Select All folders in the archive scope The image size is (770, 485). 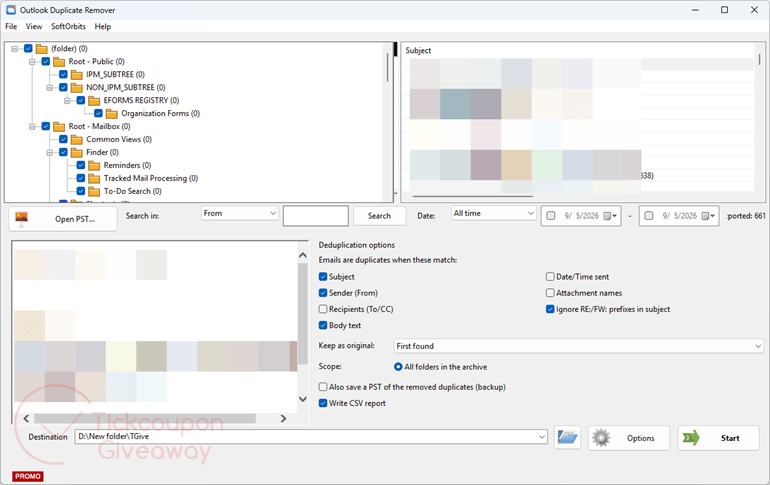[398, 367]
